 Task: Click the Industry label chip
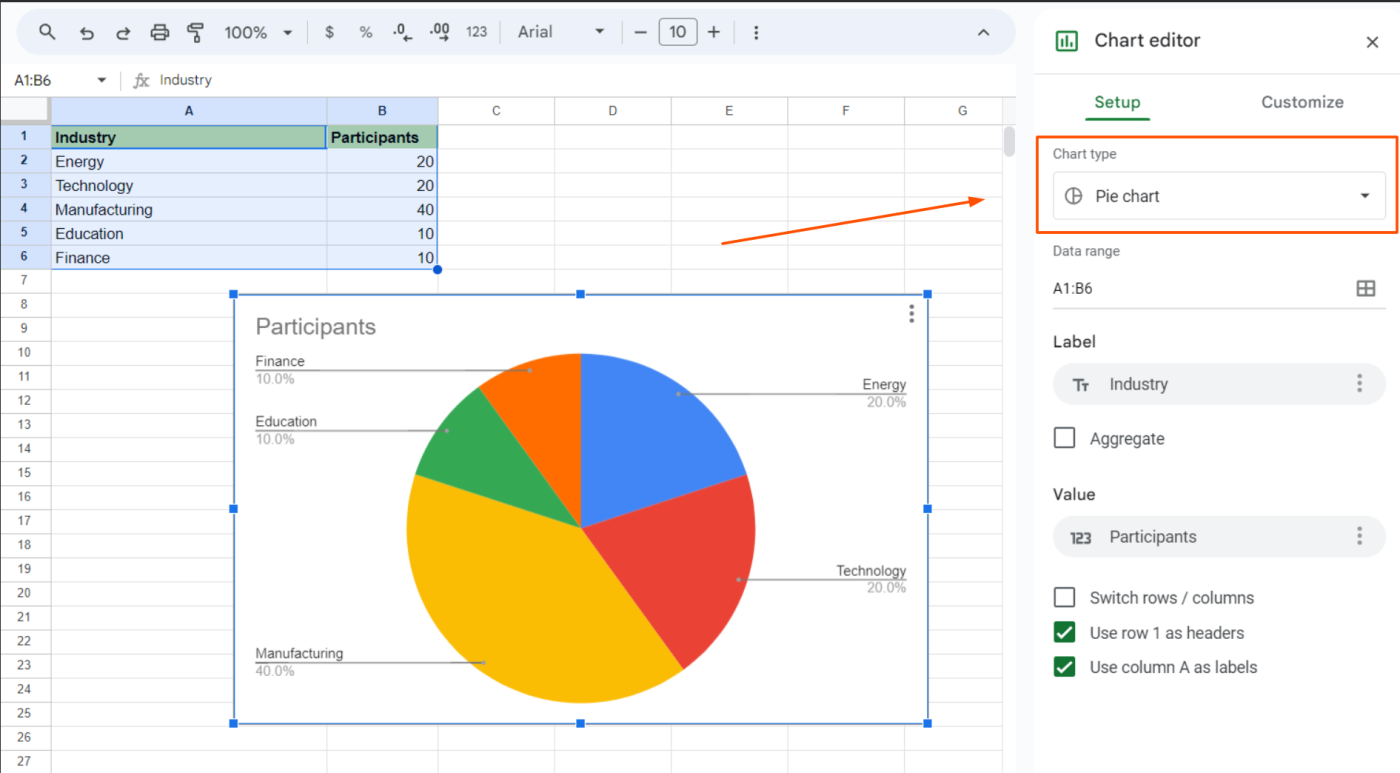point(1219,384)
